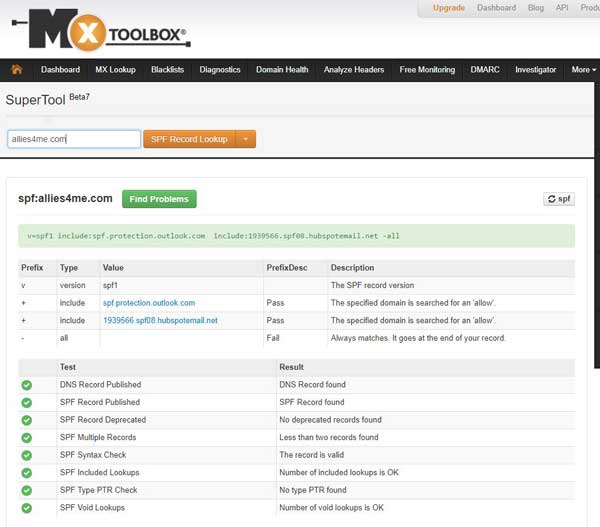This screenshot has height=527, width=600.
Task: Click 'Less than two records found' result
Action: coord(329,437)
